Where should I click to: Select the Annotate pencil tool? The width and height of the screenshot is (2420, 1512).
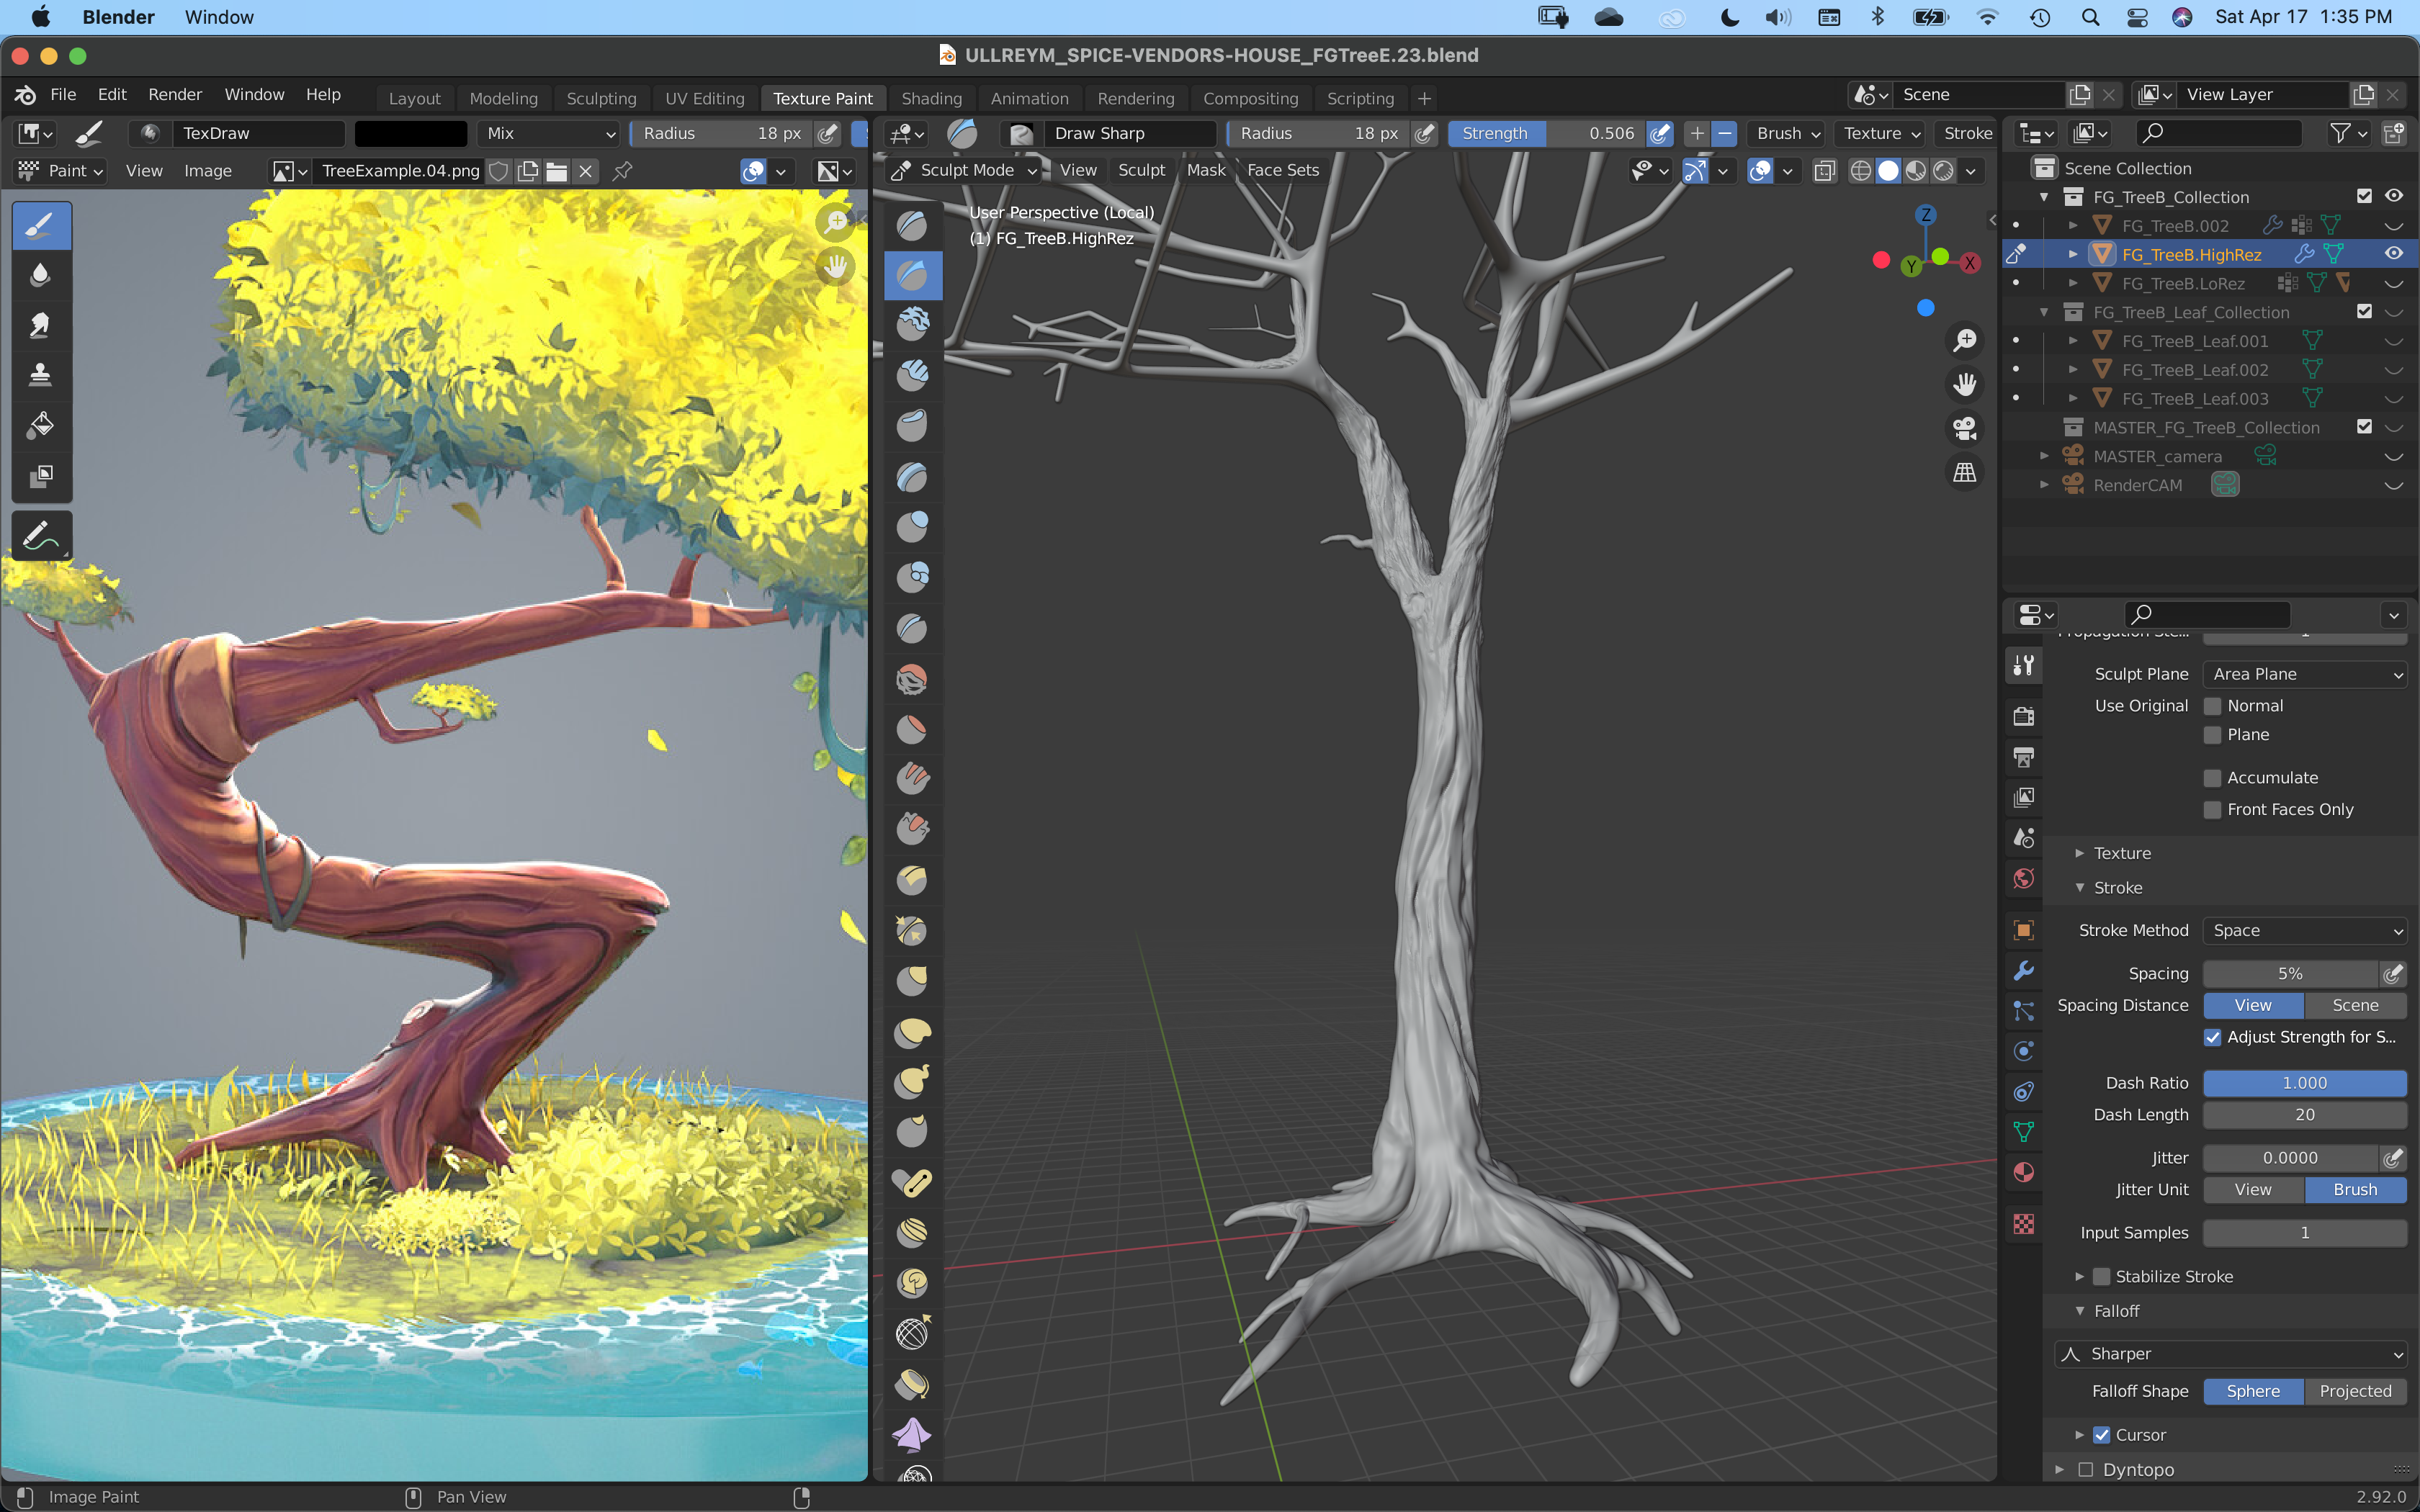40,535
